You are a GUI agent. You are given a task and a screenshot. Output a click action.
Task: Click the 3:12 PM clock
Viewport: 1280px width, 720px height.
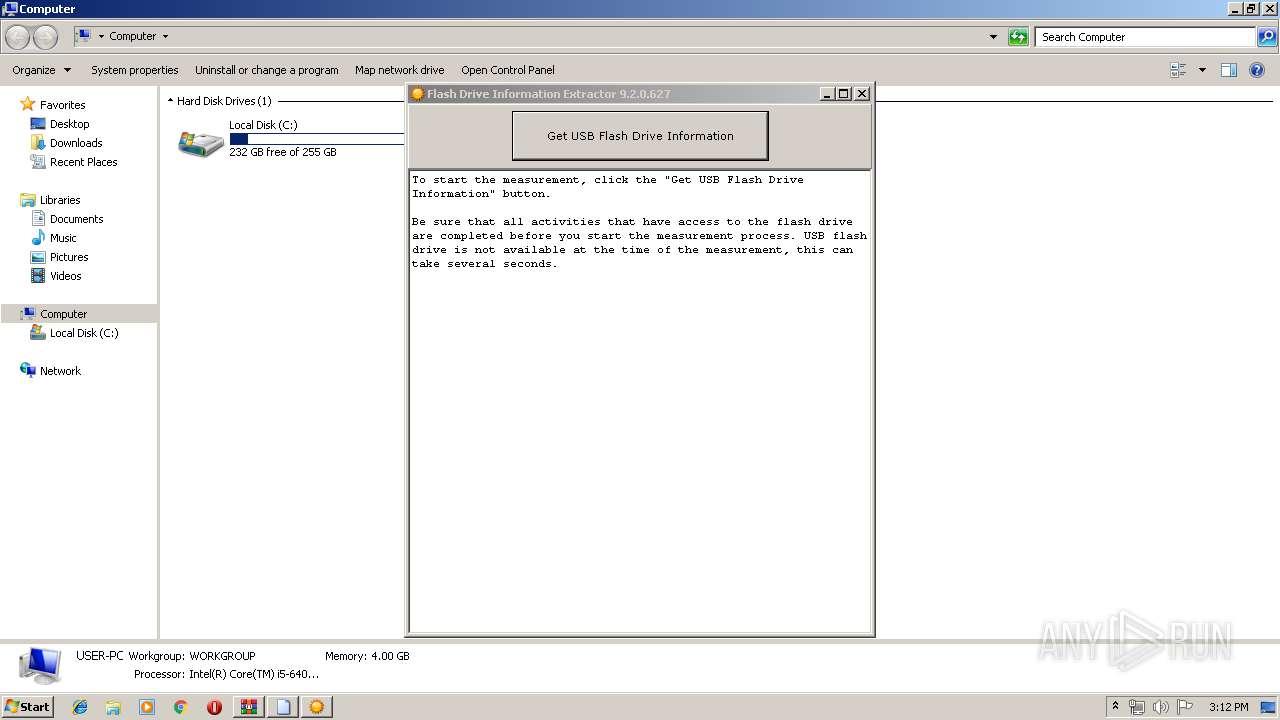[x=1228, y=707]
